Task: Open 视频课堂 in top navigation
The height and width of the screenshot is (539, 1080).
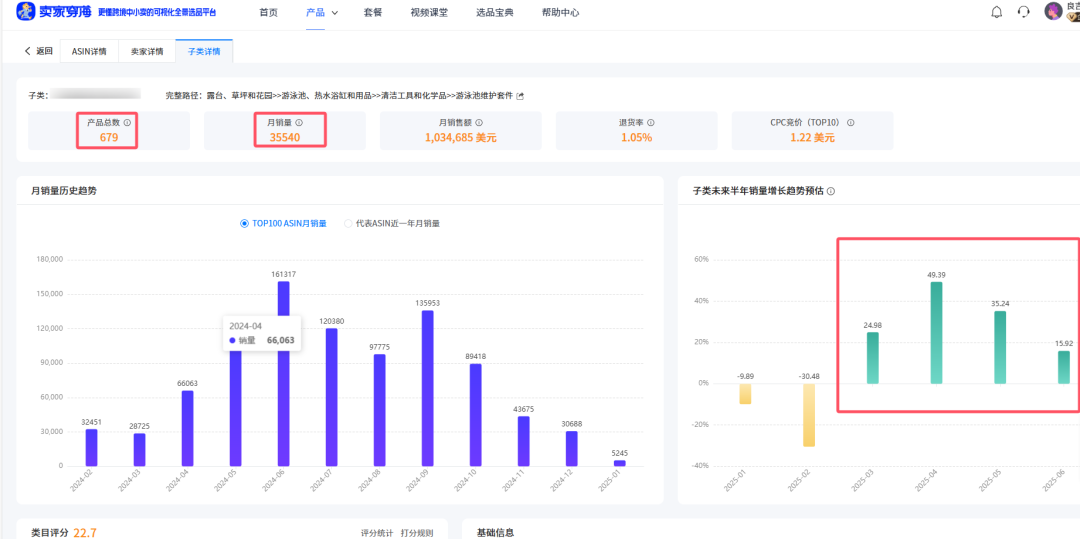Action: 429,12
